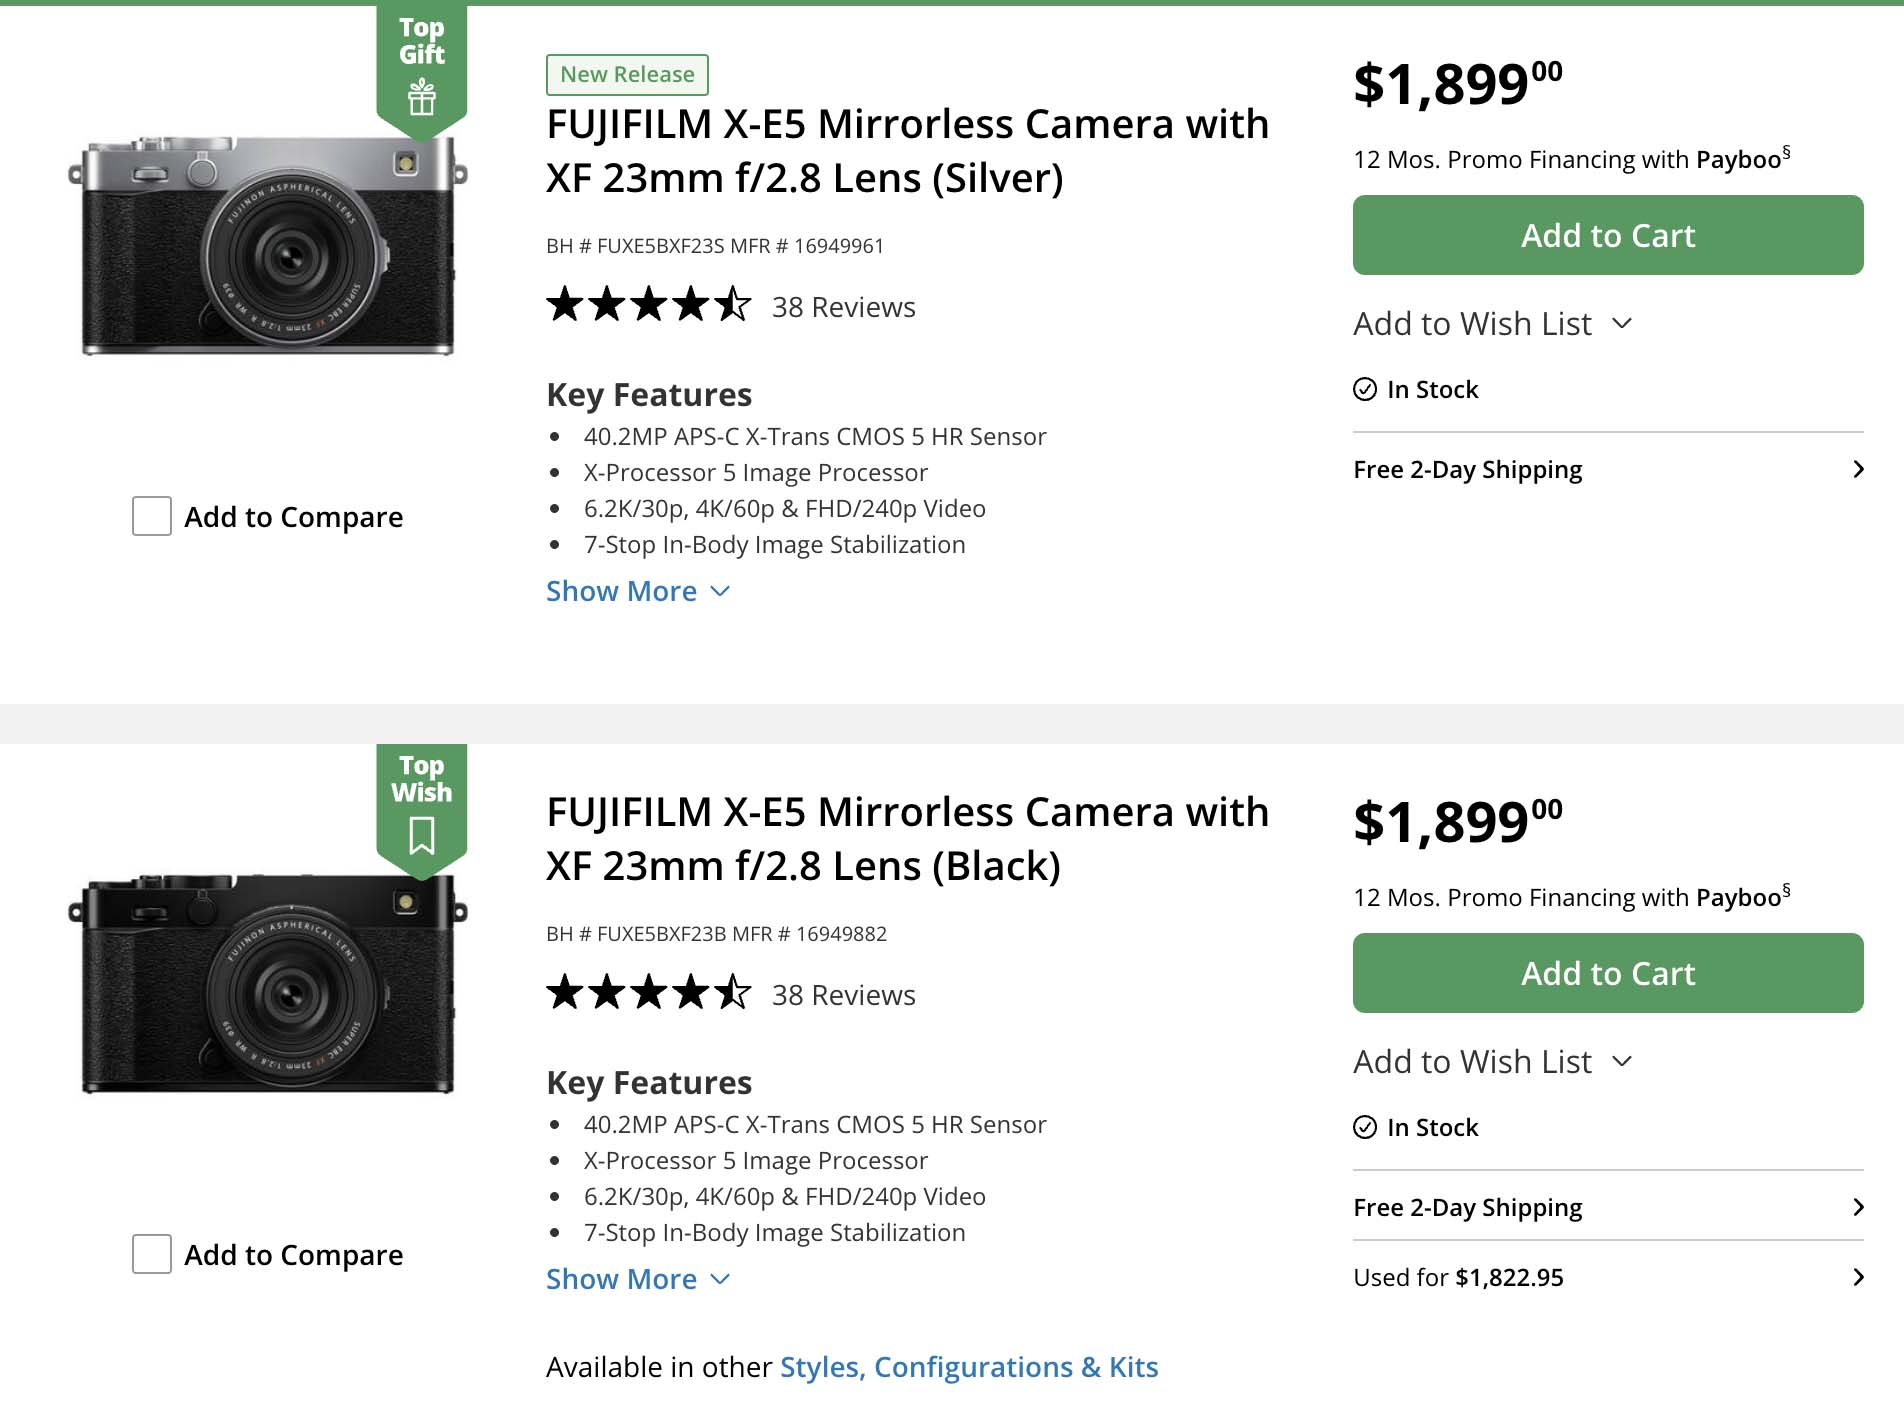Open 38 Reviews for Silver camera
This screenshot has height=1420, width=1904.
(x=843, y=307)
